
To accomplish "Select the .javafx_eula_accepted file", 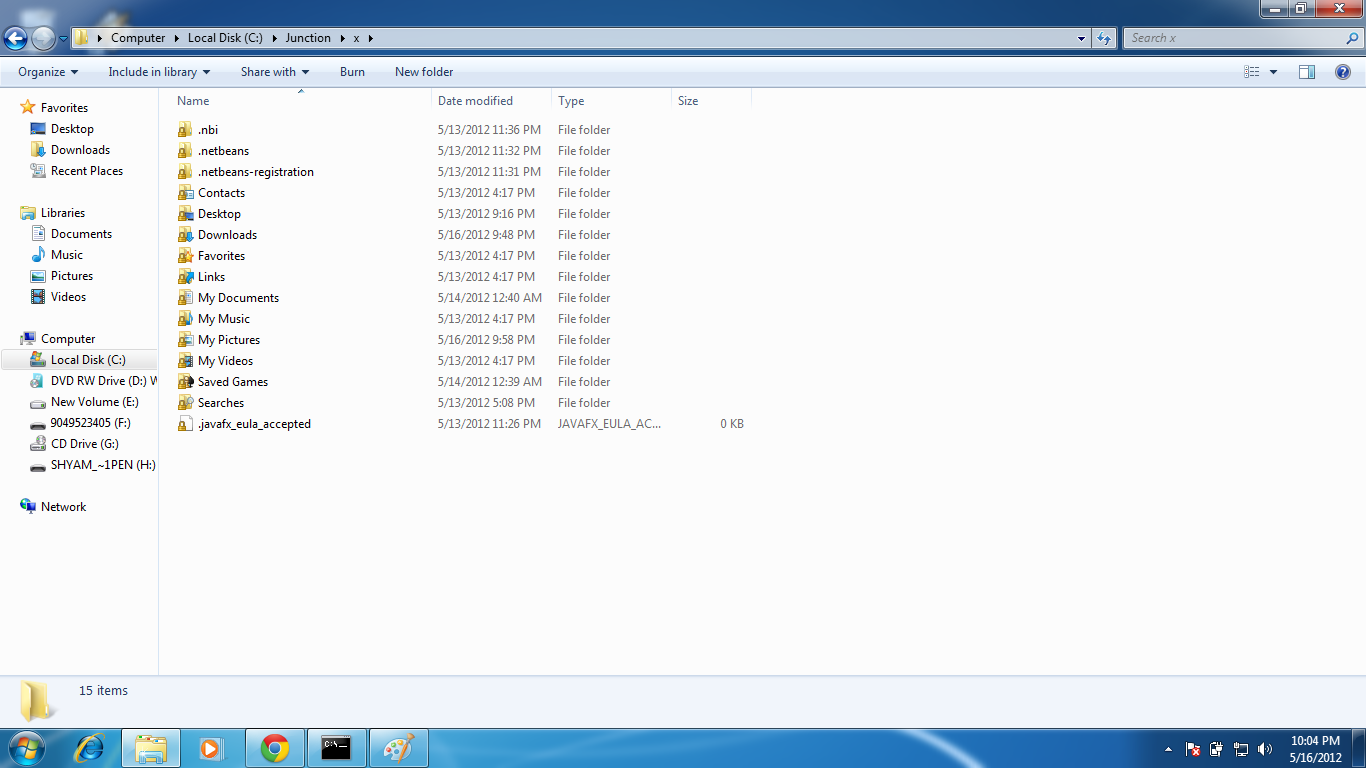I will 245,424.
